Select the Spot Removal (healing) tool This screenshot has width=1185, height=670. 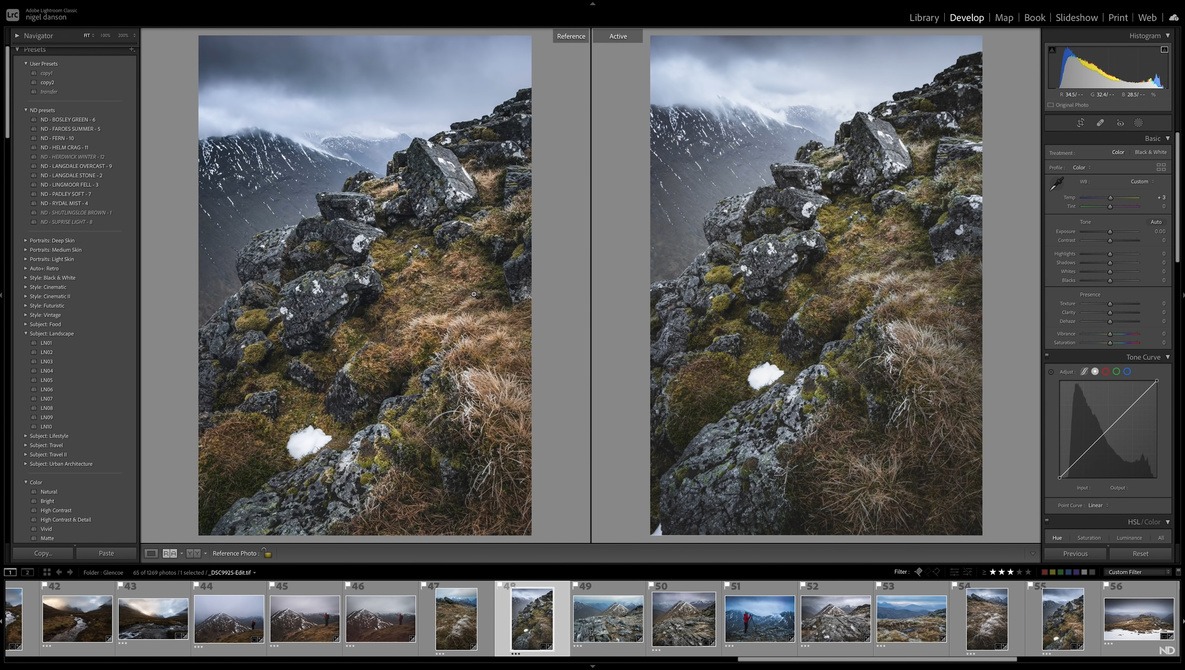[1100, 122]
